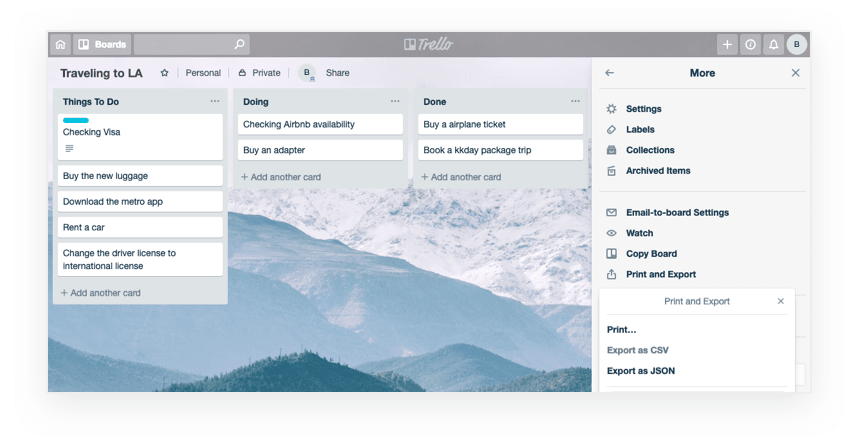Viewport: 858px width, 447px height.
Task: Open the Checking Visa card
Action: (x=140, y=137)
